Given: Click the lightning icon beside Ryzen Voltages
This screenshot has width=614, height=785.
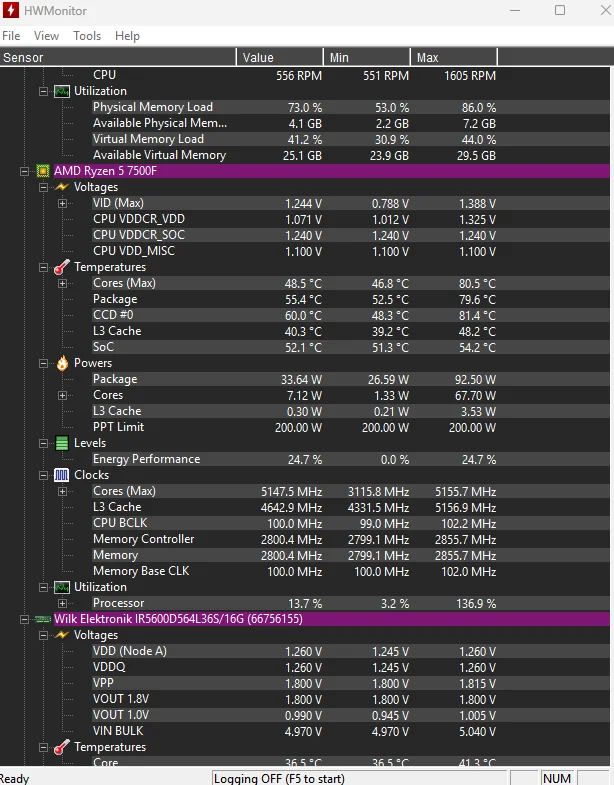Looking at the screenshot, I should tap(62, 187).
